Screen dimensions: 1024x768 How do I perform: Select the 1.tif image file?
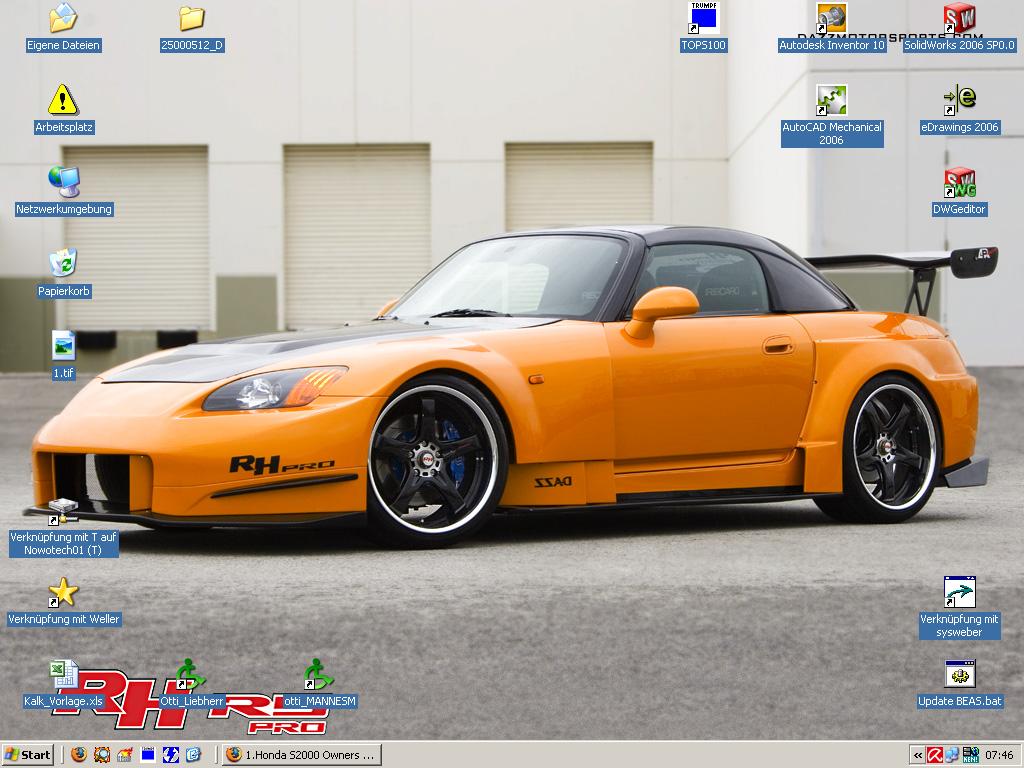point(63,346)
